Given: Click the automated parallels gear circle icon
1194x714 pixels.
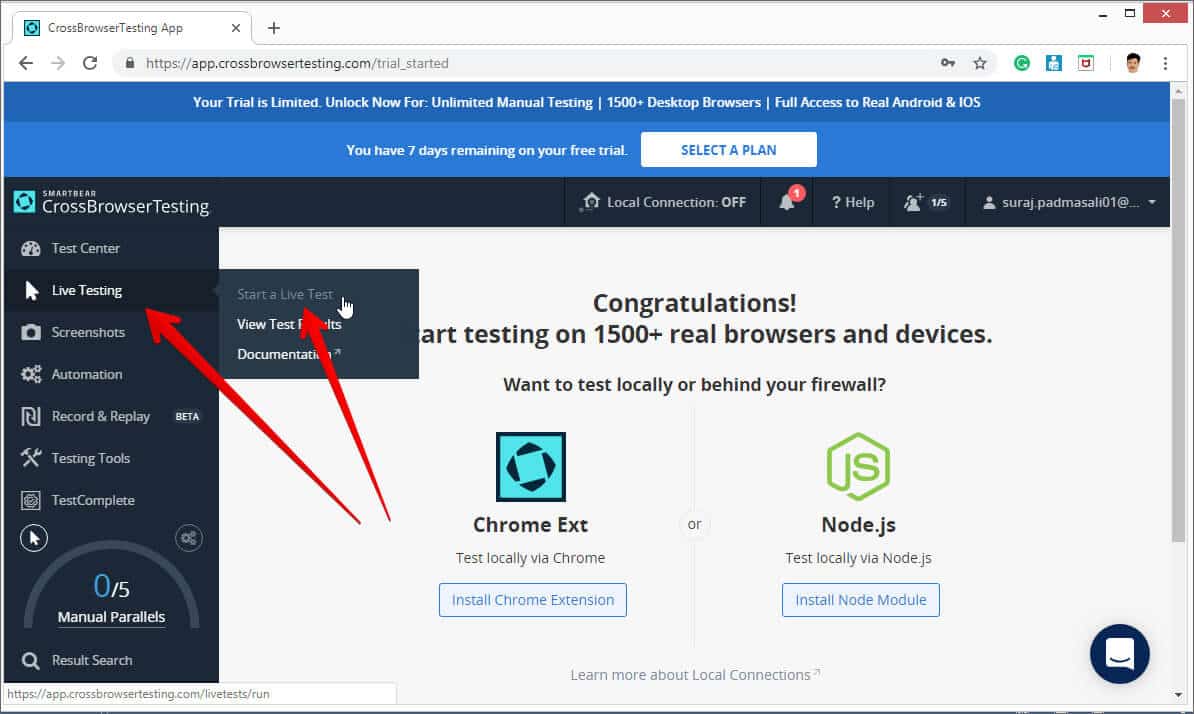Looking at the screenshot, I should pos(188,538).
